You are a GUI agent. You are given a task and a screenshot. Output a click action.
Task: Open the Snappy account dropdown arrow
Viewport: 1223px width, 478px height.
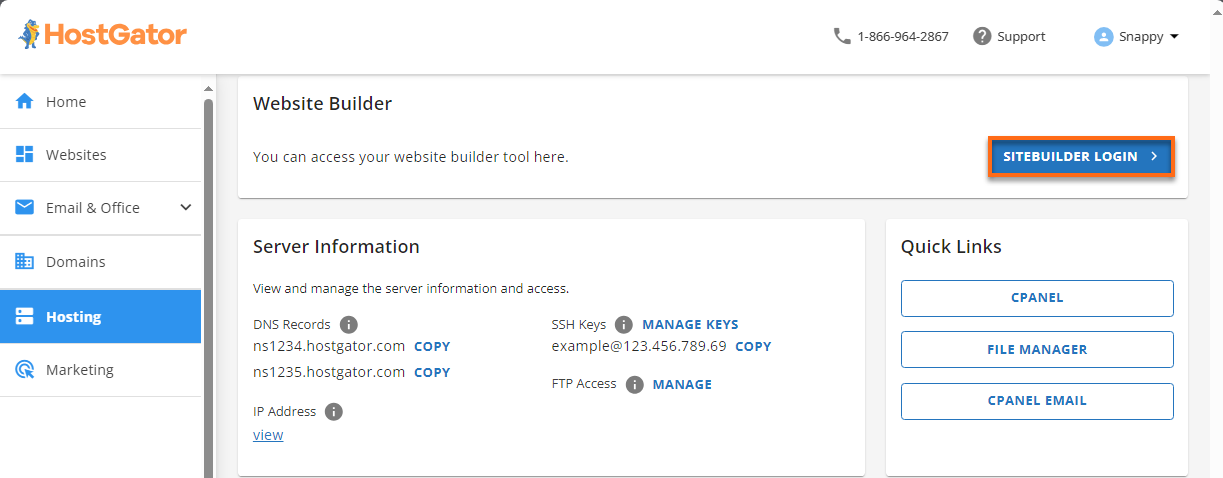coord(1174,36)
